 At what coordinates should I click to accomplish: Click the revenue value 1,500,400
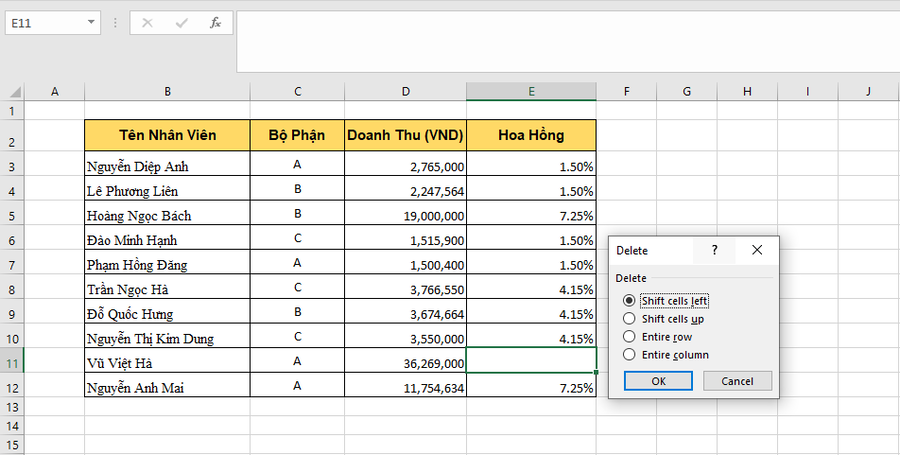(406, 262)
